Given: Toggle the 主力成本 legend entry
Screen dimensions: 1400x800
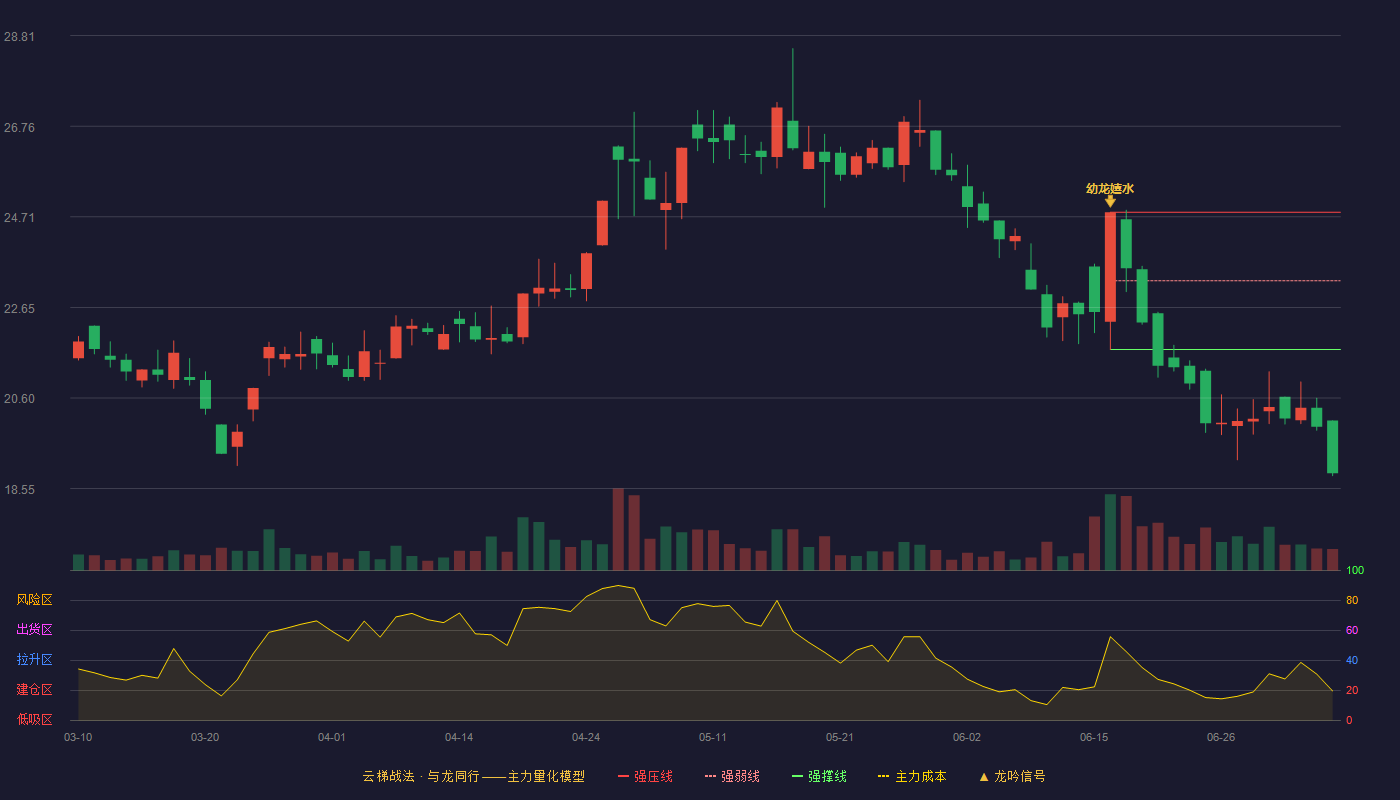Looking at the screenshot, I should coord(912,776).
